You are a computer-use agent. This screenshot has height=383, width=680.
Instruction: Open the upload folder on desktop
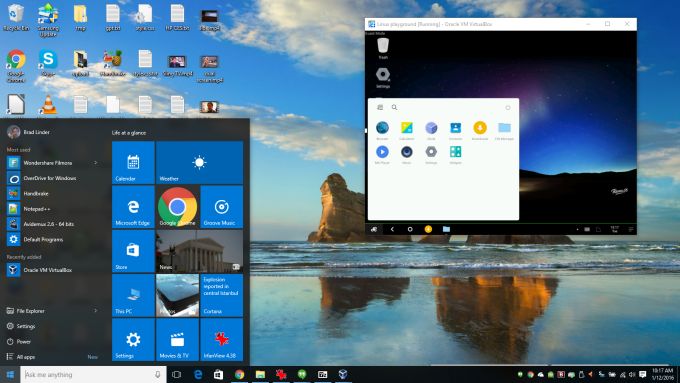pyautogui.click(x=80, y=63)
